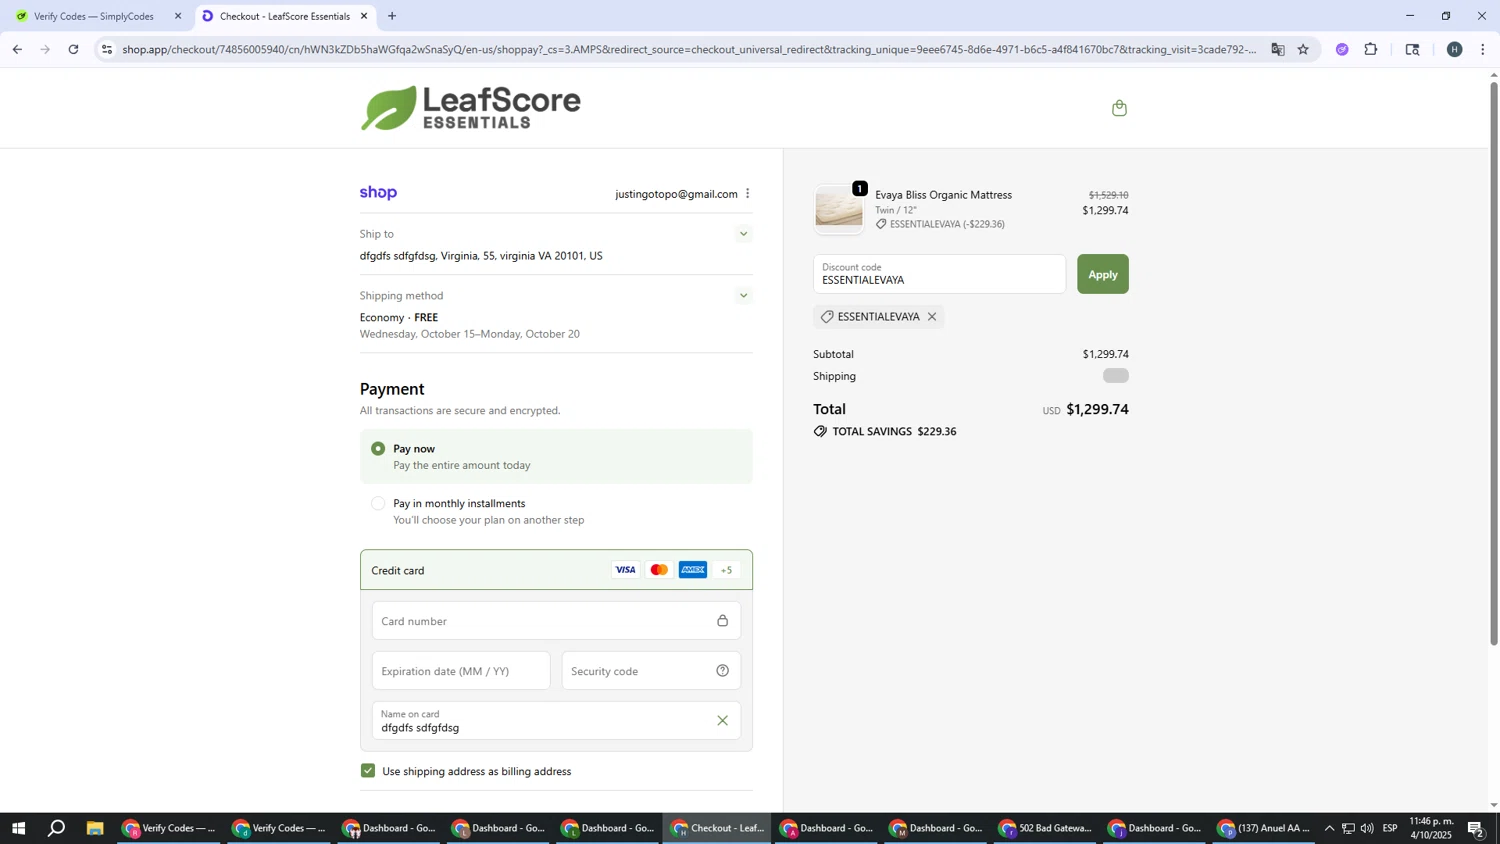Apply the discount code
Image resolution: width=1500 pixels, height=844 pixels.
1102,274
